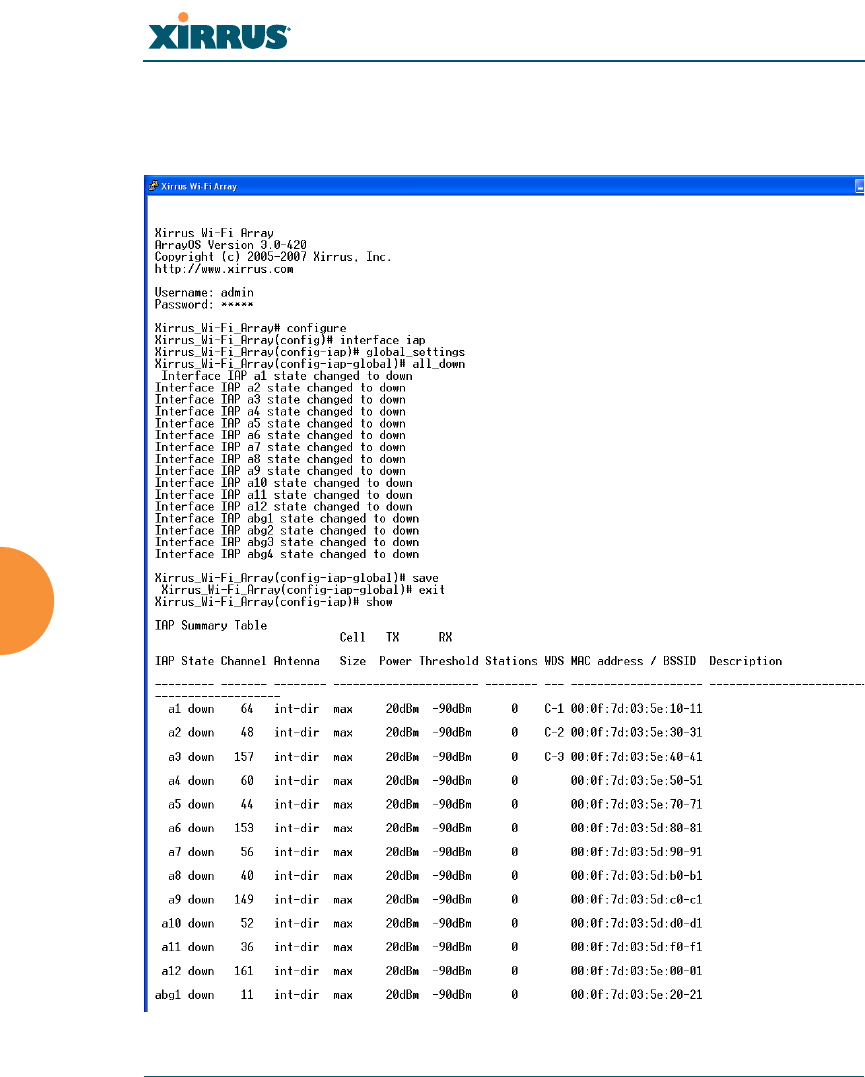Select the 'all_down' command line
Screen dimensions: 865x1077
(x=310, y=364)
